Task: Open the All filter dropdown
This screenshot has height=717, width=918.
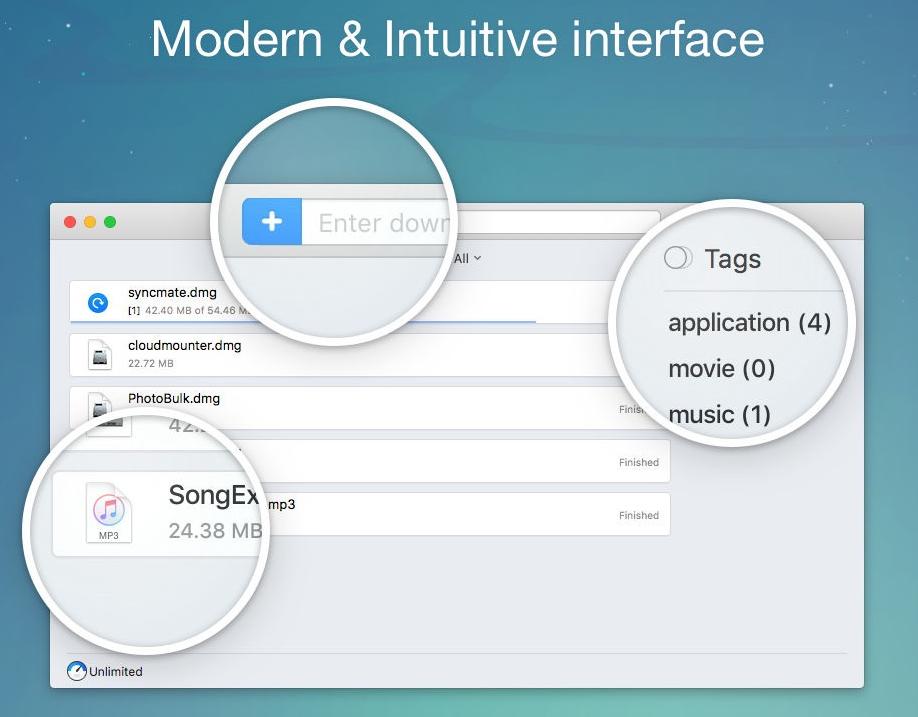Action: 467,258
